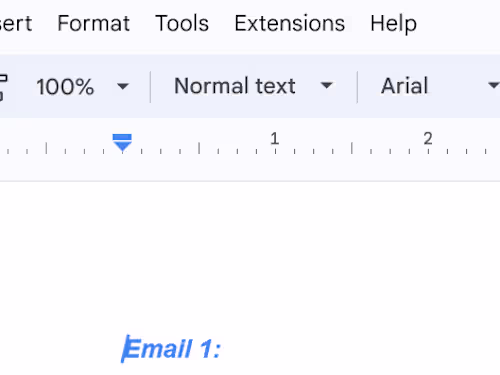The image size is (500, 375).
Task: Select the blue left indent triangle
Action: click(122, 146)
